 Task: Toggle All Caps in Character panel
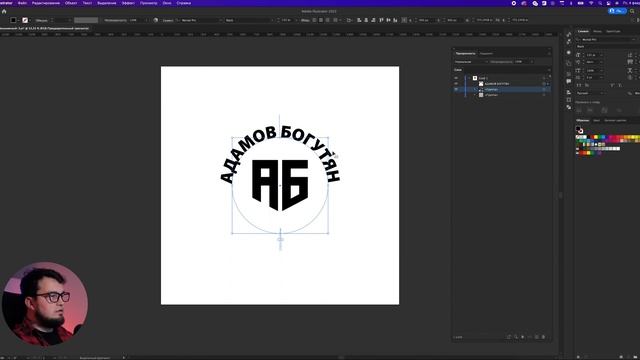[x=578, y=85]
